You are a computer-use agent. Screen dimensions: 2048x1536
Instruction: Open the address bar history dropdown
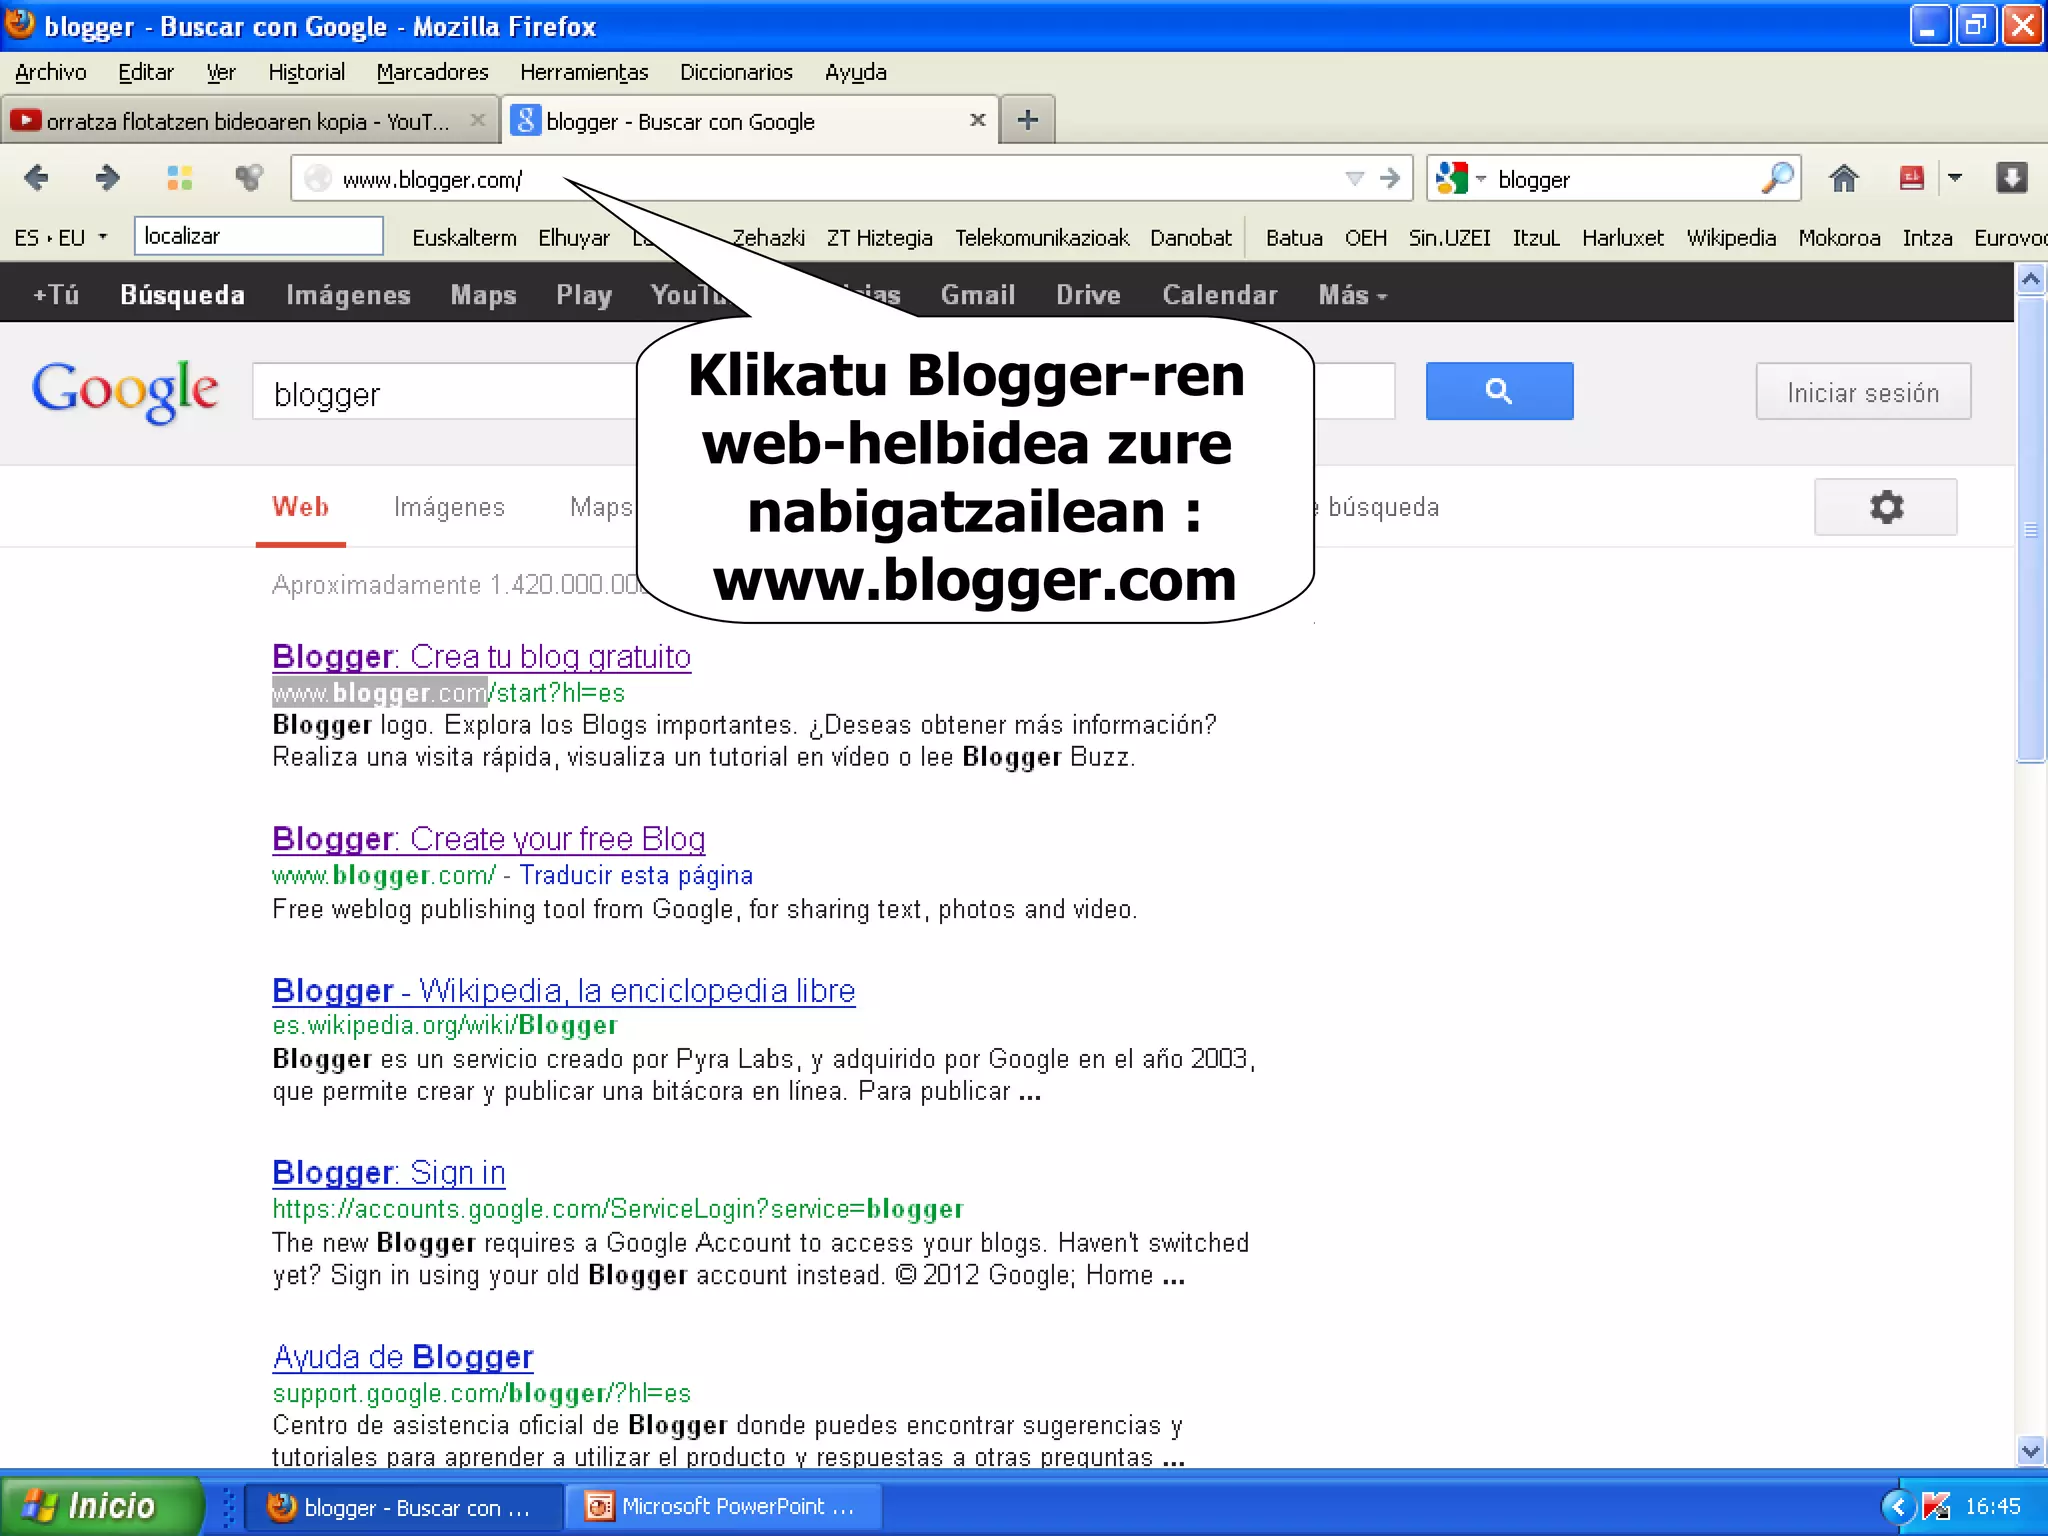(x=1354, y=179)
